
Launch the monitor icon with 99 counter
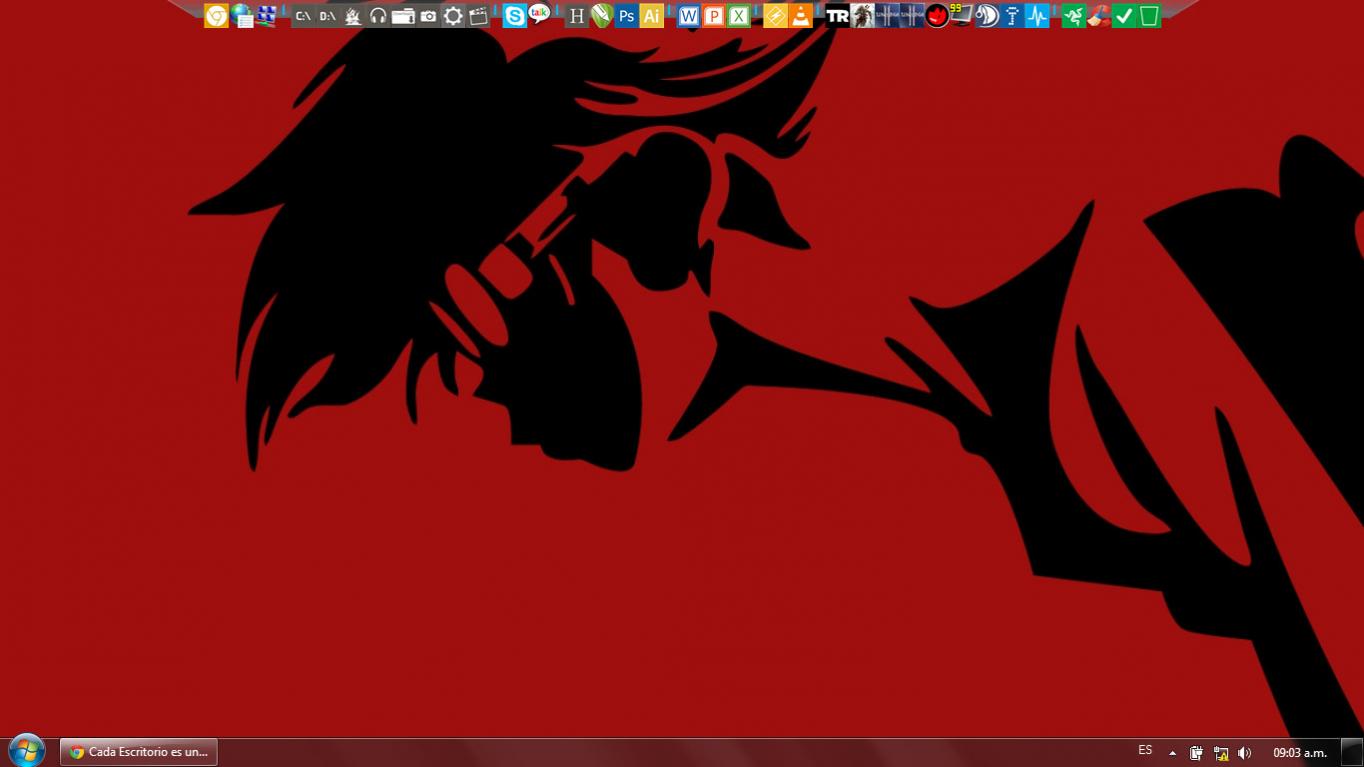(961, 15)
